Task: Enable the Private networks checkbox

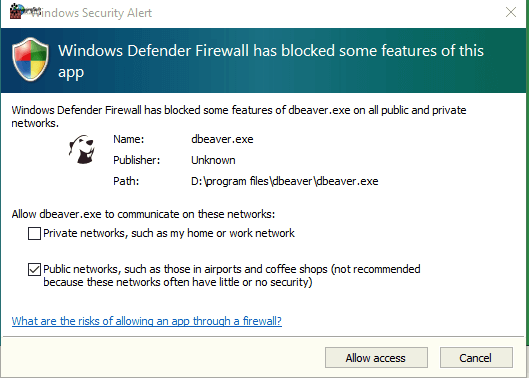Action: (x=34, y=233)
